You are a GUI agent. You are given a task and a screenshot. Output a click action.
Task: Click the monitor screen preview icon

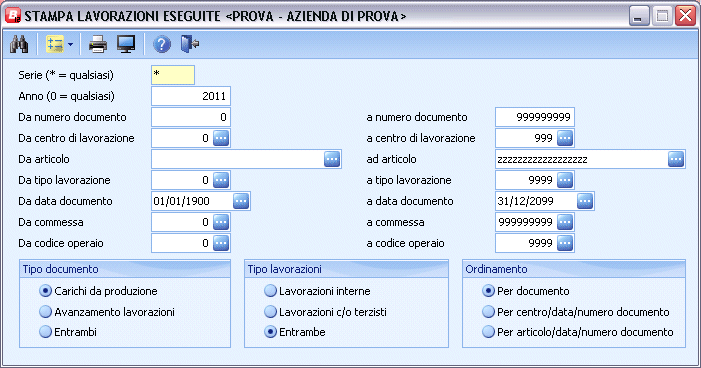pyautogui.click(x=126, y=45)
